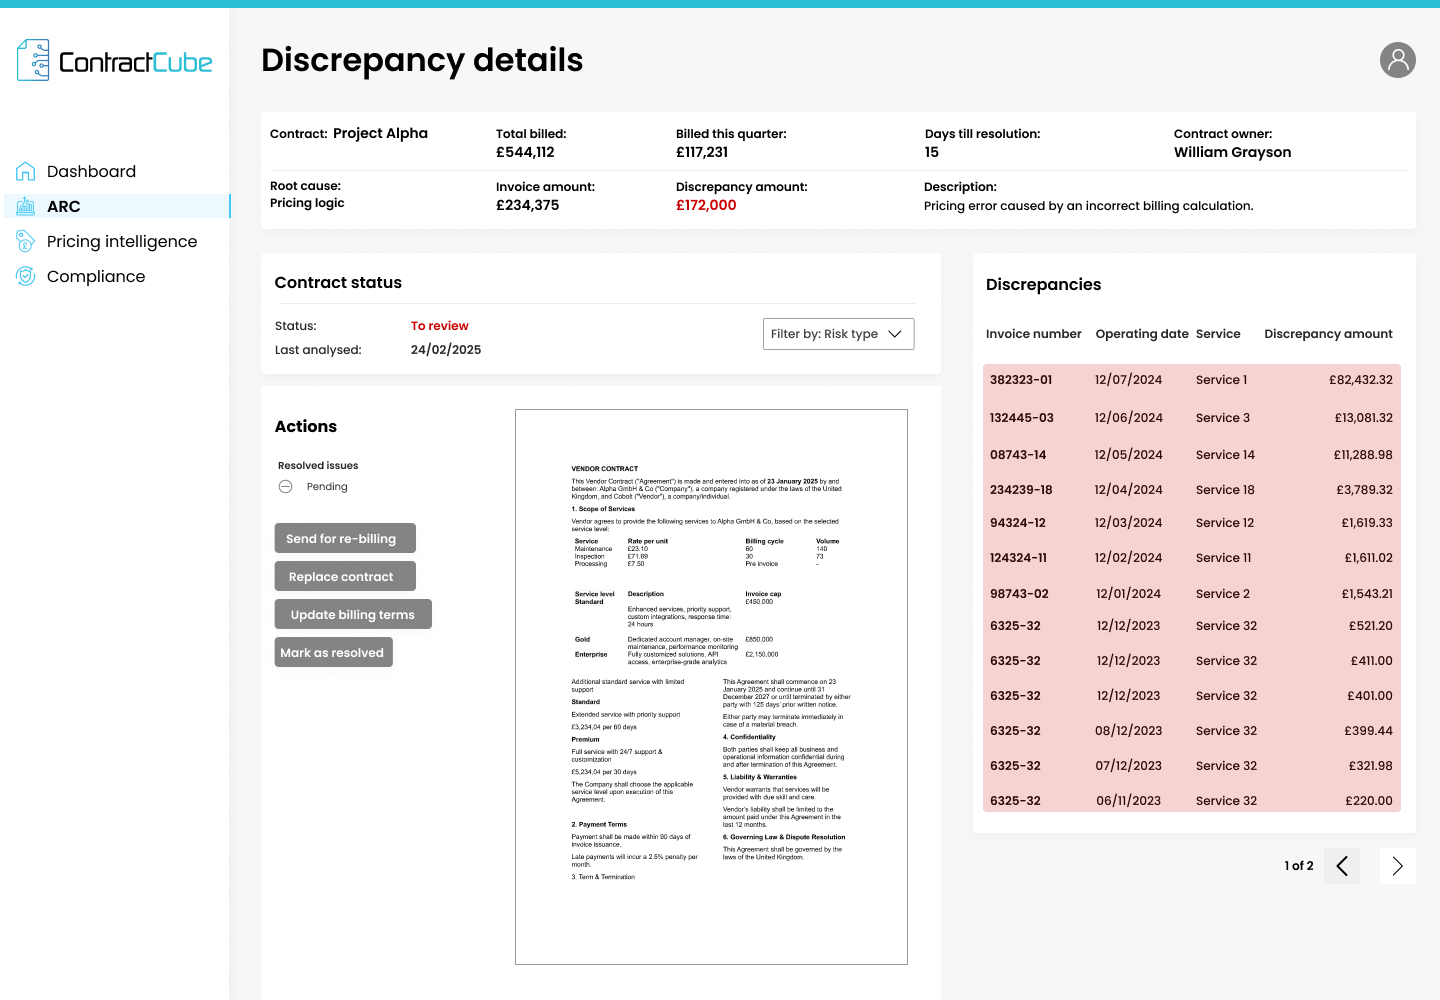The height and width of the screenshot is (1000, 1440).
Task: Click Update billing terms button
Action: [x=353, y=614]
